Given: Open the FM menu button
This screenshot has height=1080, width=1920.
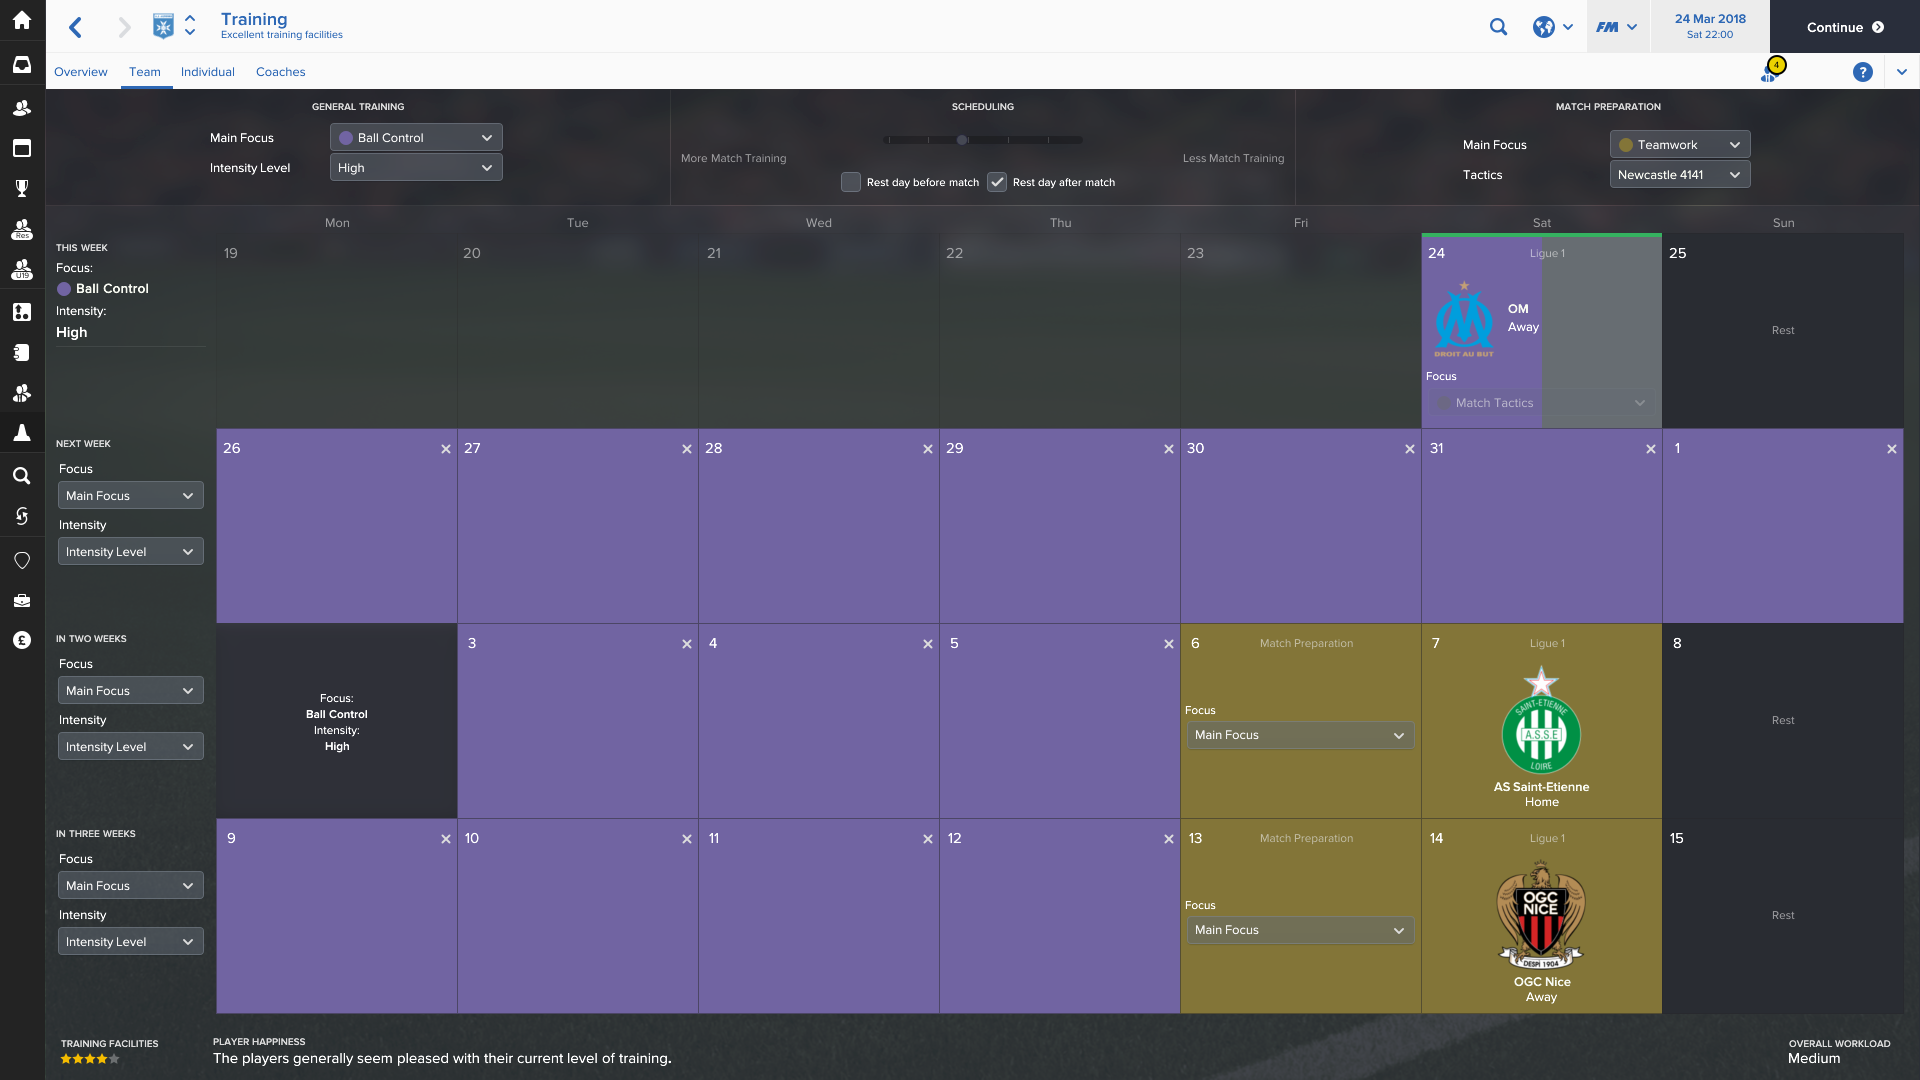Looking at the screenshot, I should (x=1616, y=27).
